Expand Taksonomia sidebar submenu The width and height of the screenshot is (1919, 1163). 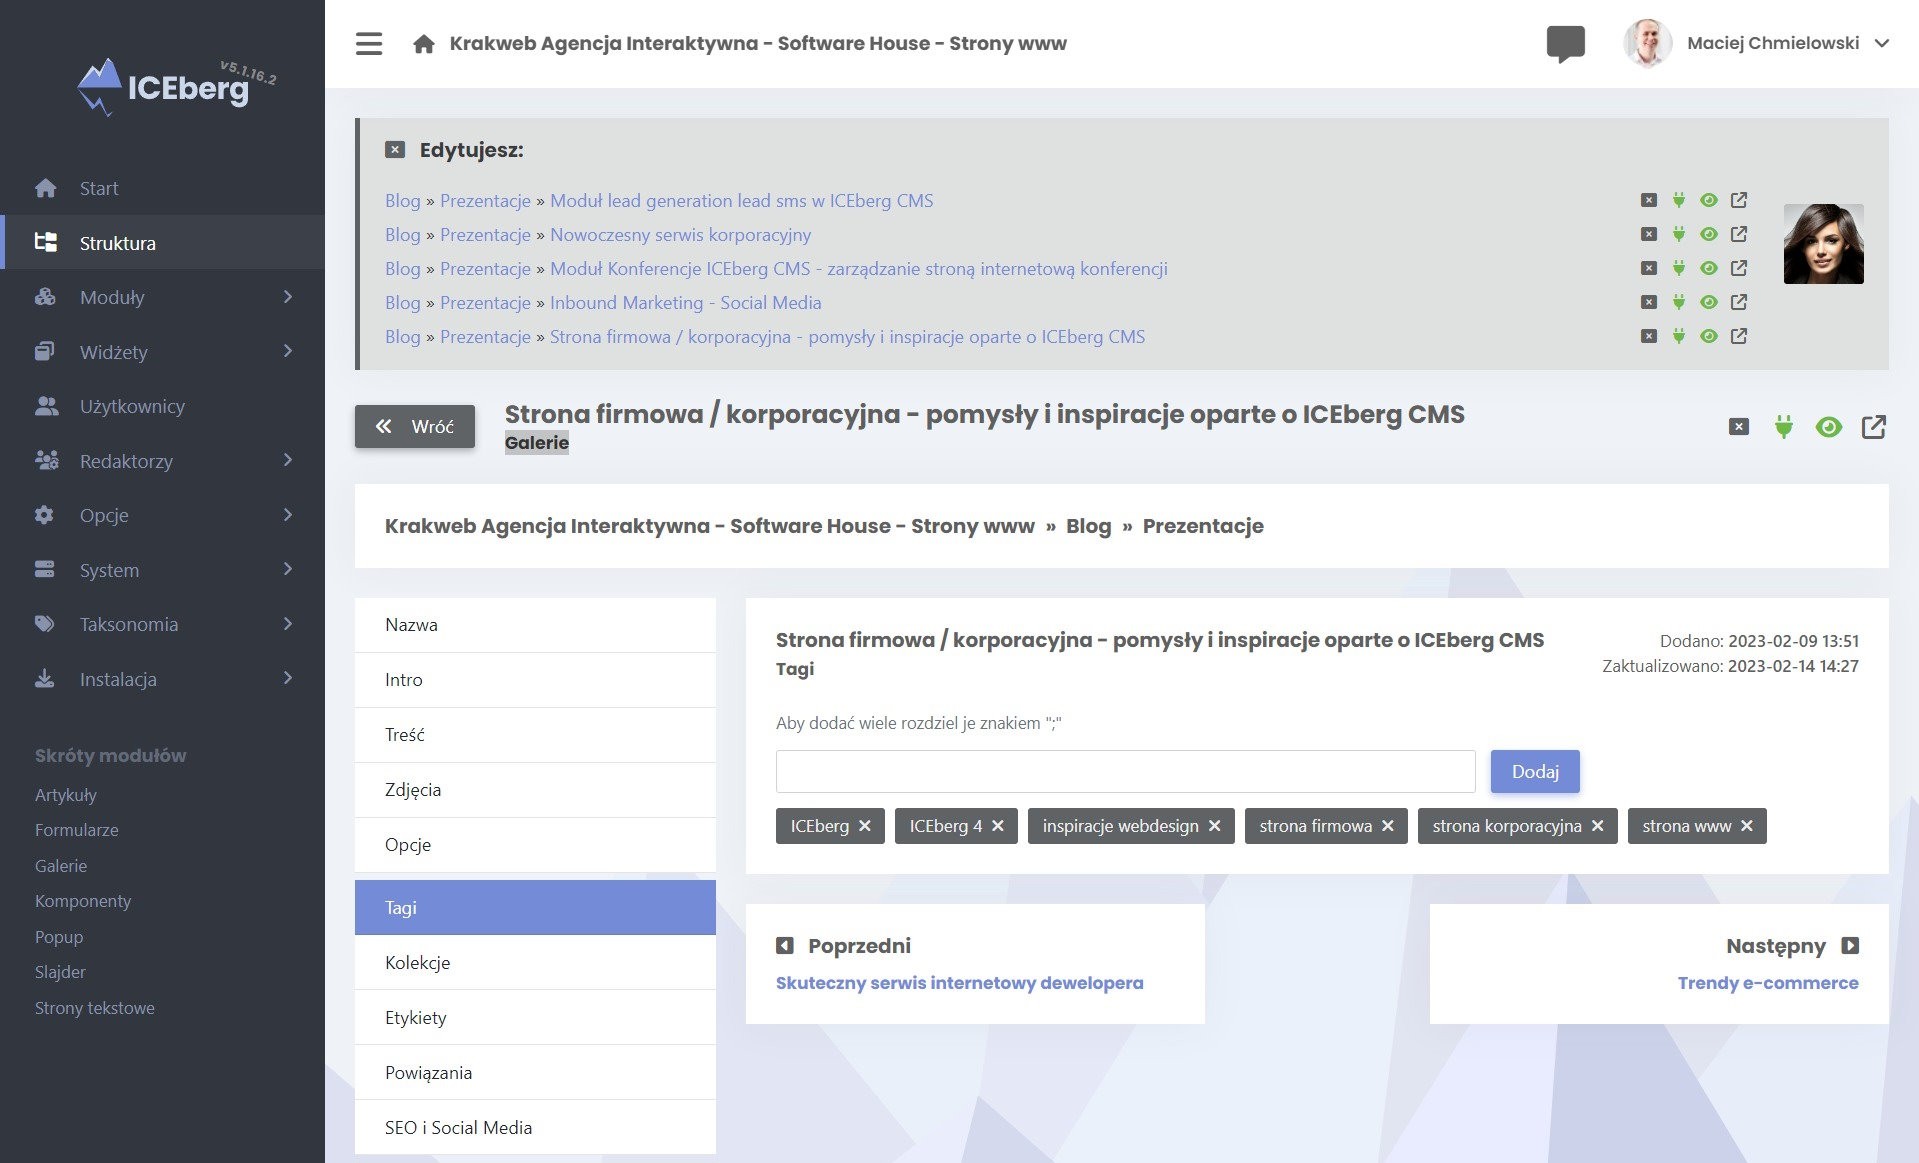[162, 624]
